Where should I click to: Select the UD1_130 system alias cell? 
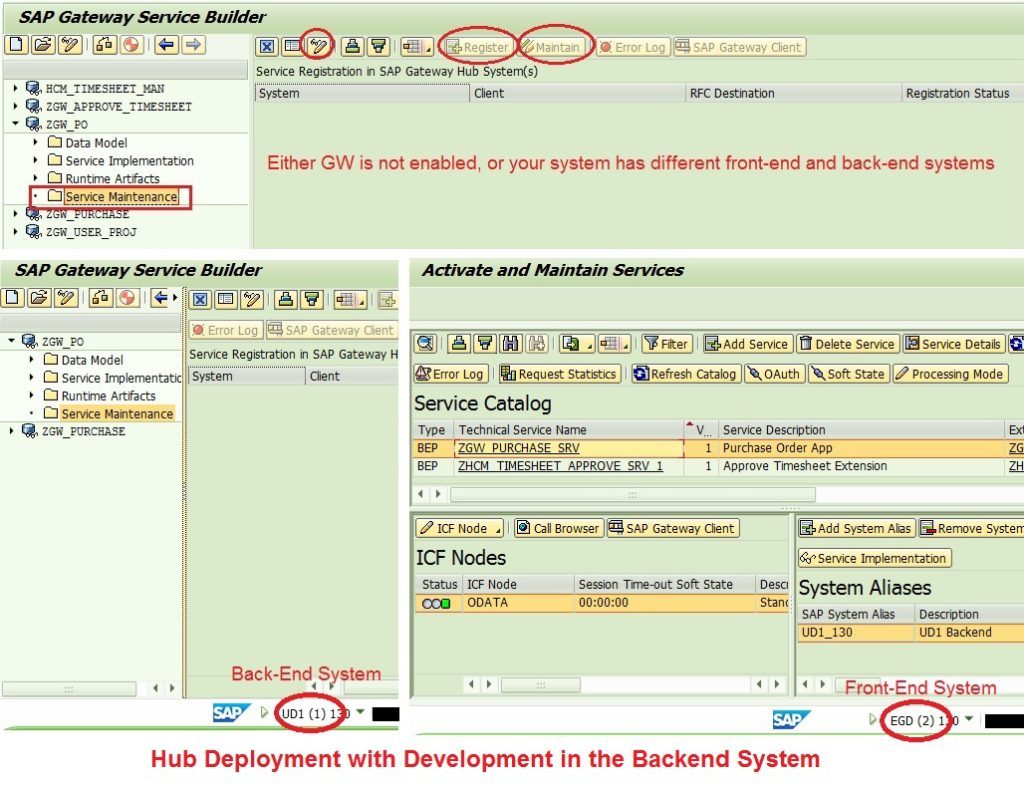click(x=856, y=632)
